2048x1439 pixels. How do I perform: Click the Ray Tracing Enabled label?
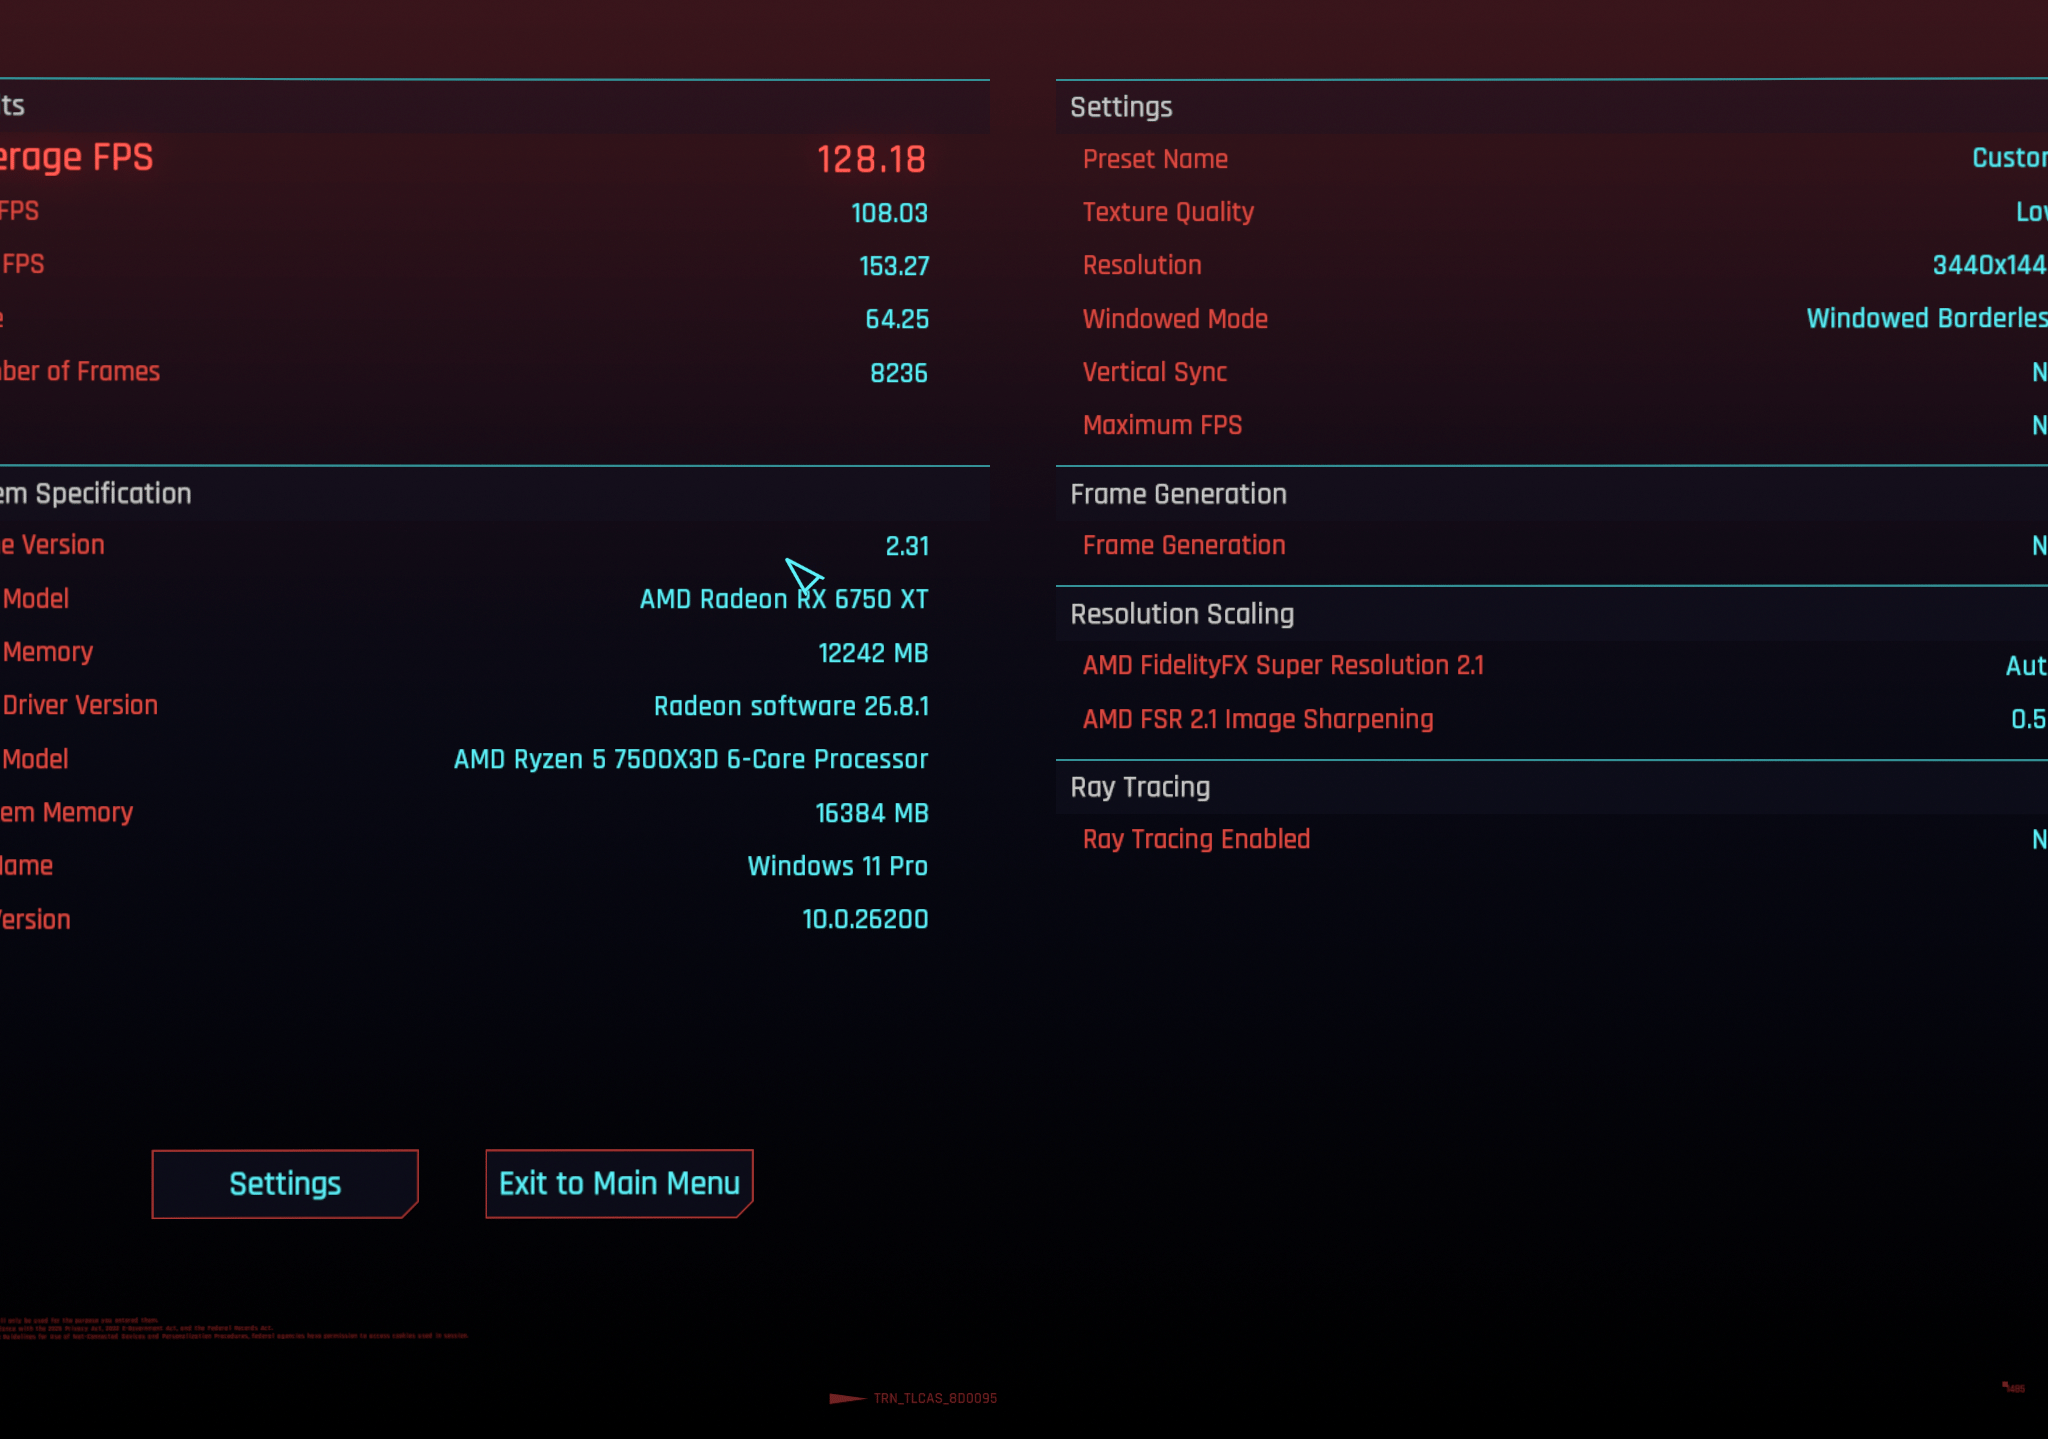pos(1196,839)
